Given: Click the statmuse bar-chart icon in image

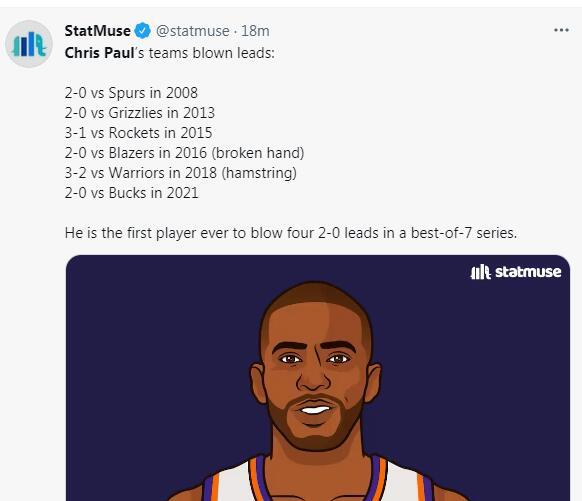Looking at the screenshot, I should coord(481,272).
